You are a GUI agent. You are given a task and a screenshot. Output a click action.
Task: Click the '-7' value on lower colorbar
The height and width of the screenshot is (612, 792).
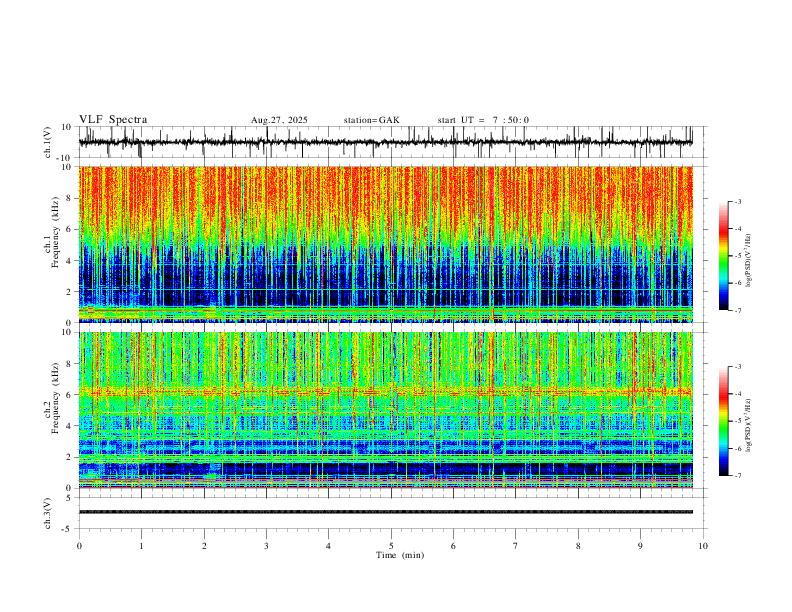tap(738, 476)
